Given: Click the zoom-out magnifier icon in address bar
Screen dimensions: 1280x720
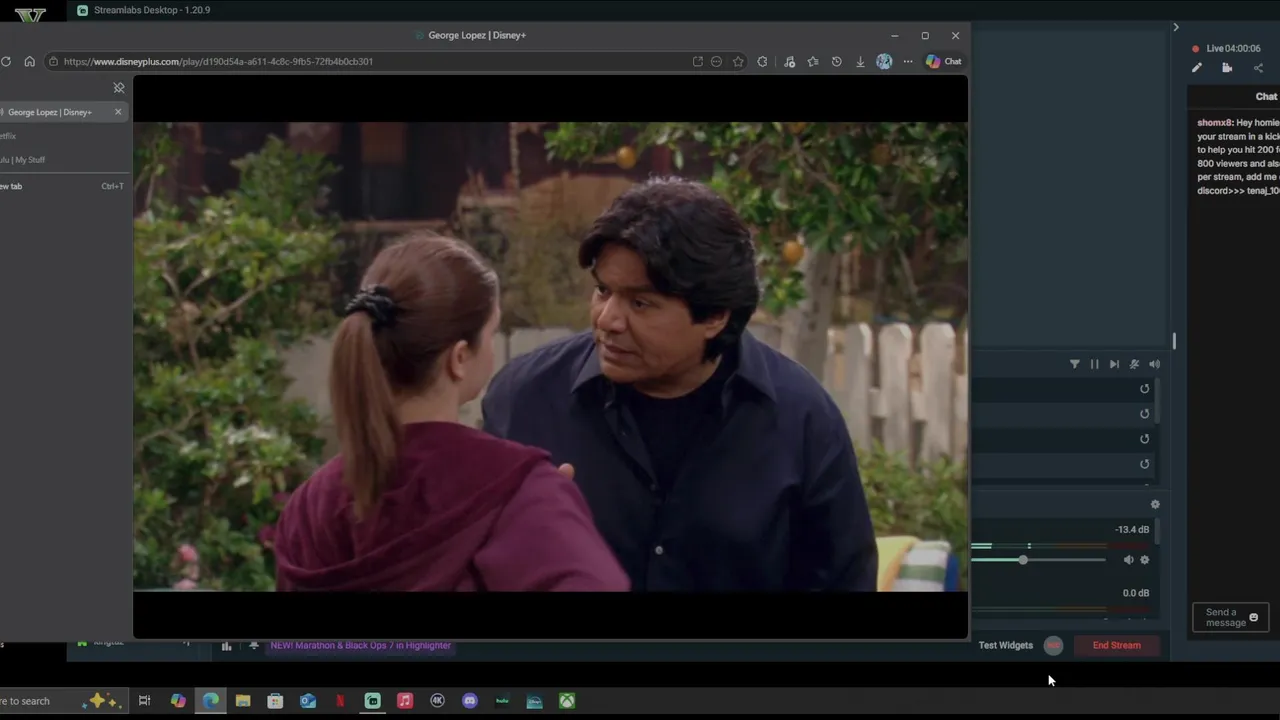Looking at the screenshot, I should click(716, 61).
